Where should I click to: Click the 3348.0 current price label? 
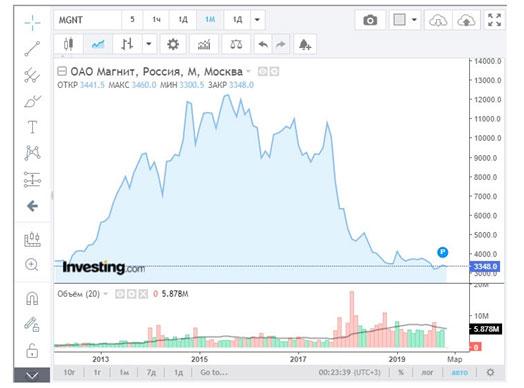pyautogui.click(x=485, y=266)
